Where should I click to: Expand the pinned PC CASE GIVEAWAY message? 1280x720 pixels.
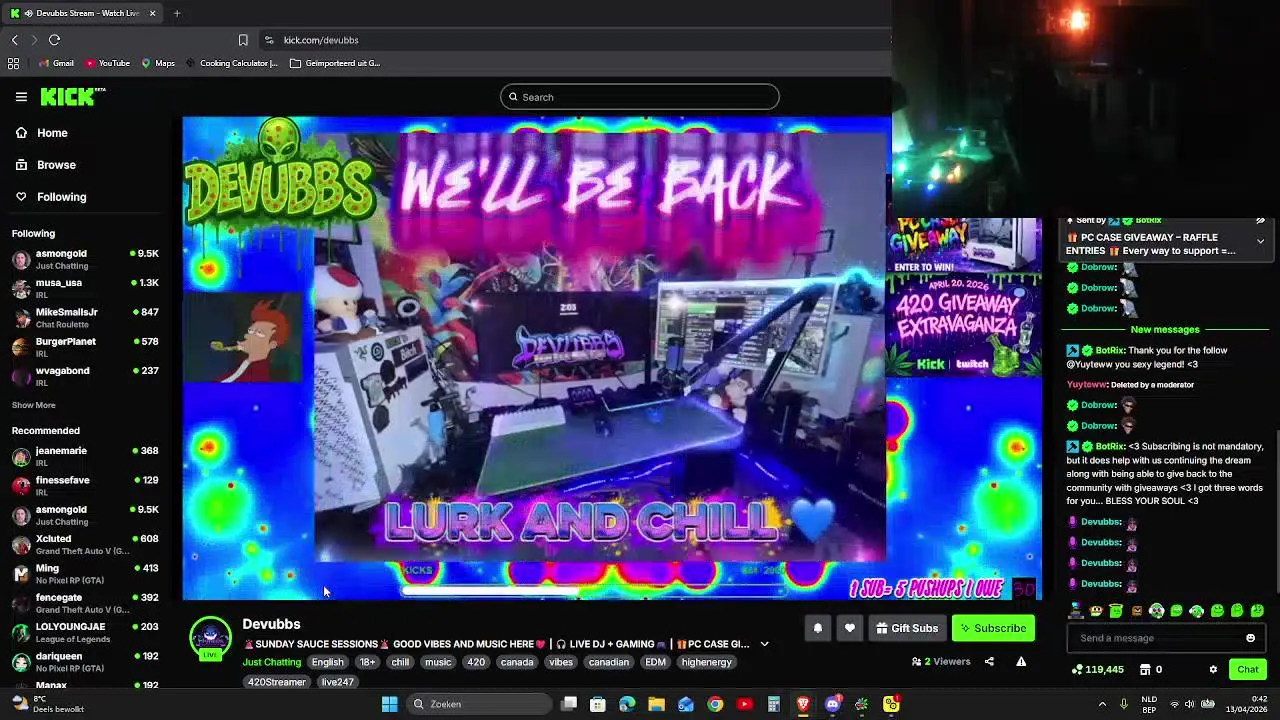pyautogui.click(x=1260, y=242)
